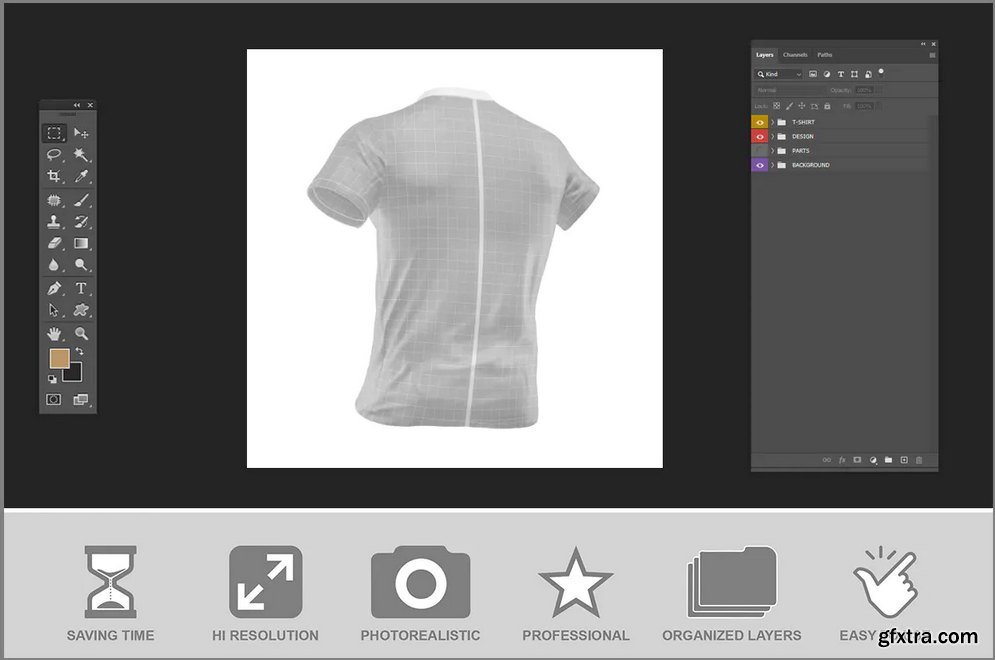Create a new layer using the plus button
Viewport: 995px width, 660px height.
(x=904, y=460)
